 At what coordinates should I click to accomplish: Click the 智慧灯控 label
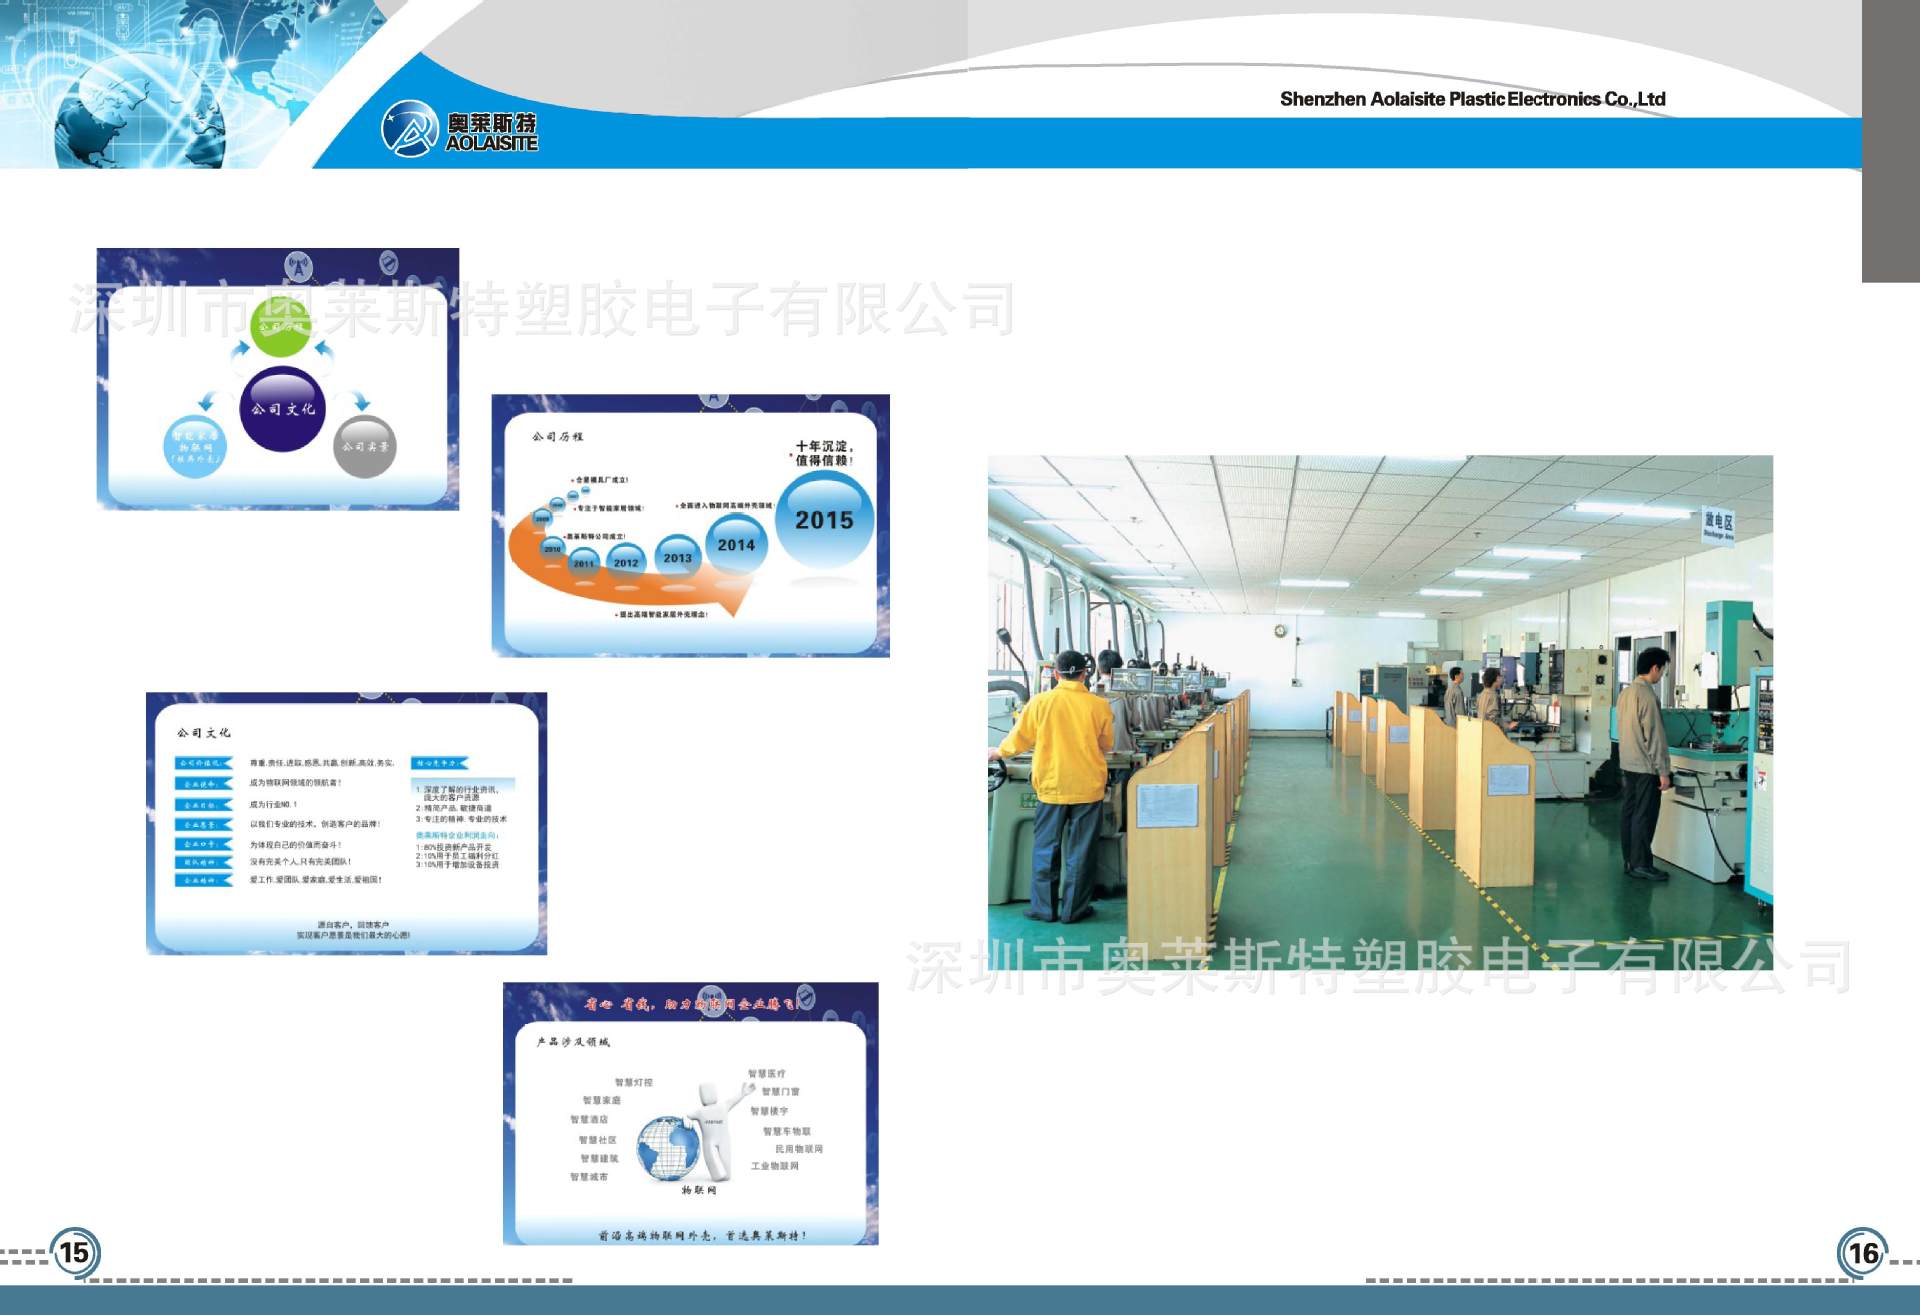633,1083
